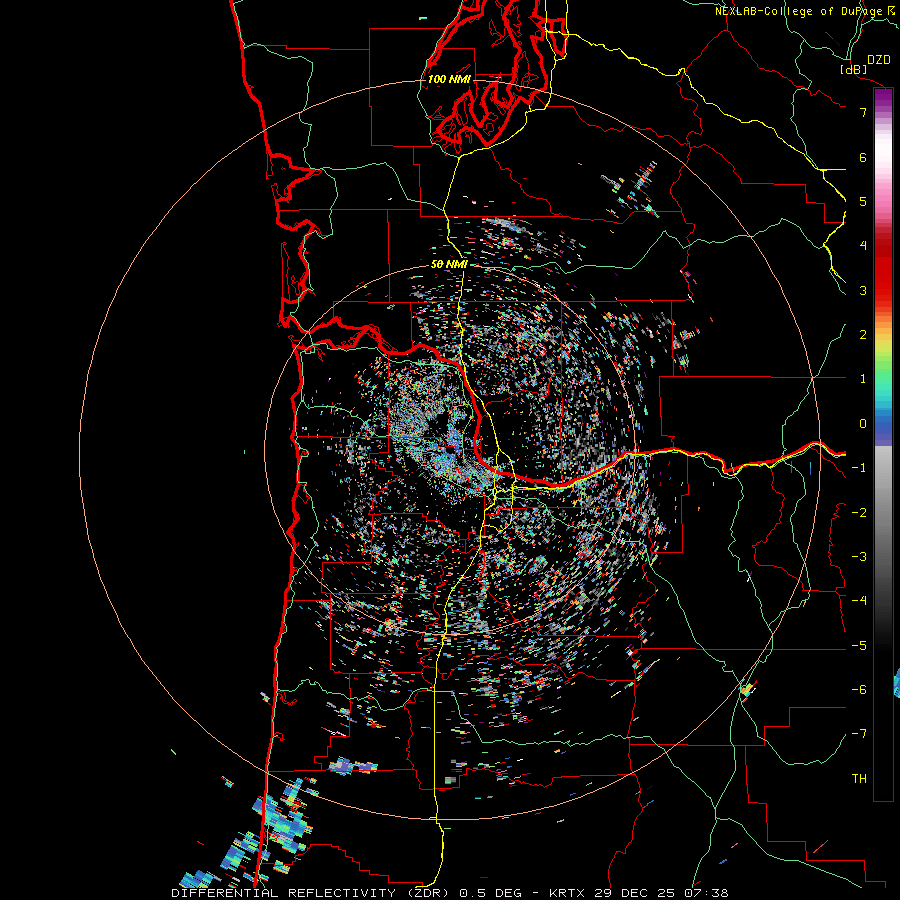Viewport: 900px width, 900px height.
Task: Click the -2 value on color scale
Action: pos(859,513)
